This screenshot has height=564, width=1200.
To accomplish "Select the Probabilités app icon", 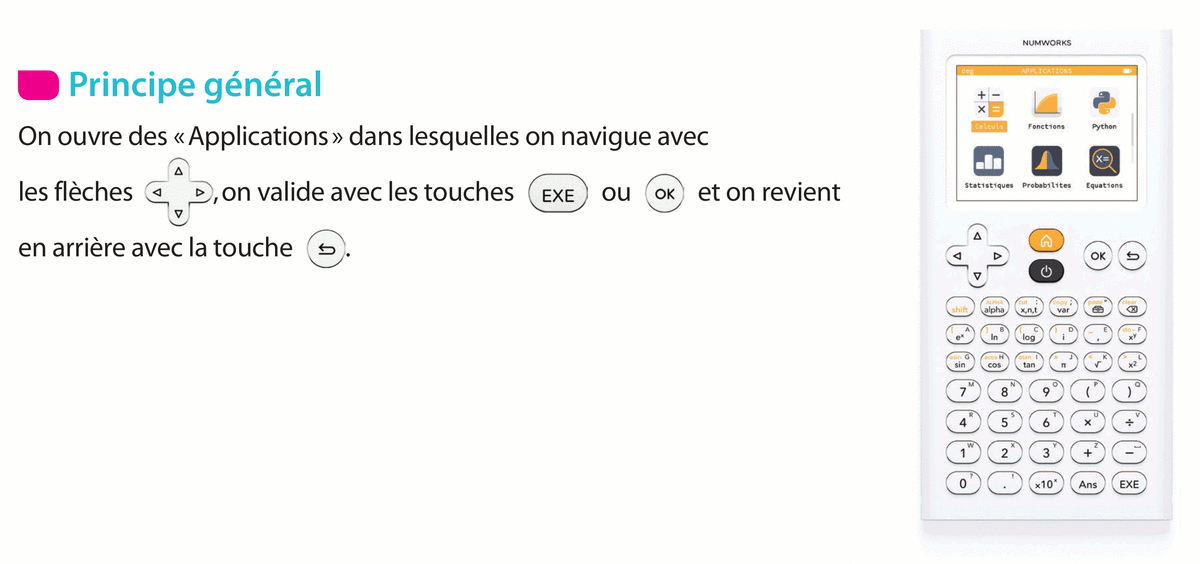I will (1046, 162).
